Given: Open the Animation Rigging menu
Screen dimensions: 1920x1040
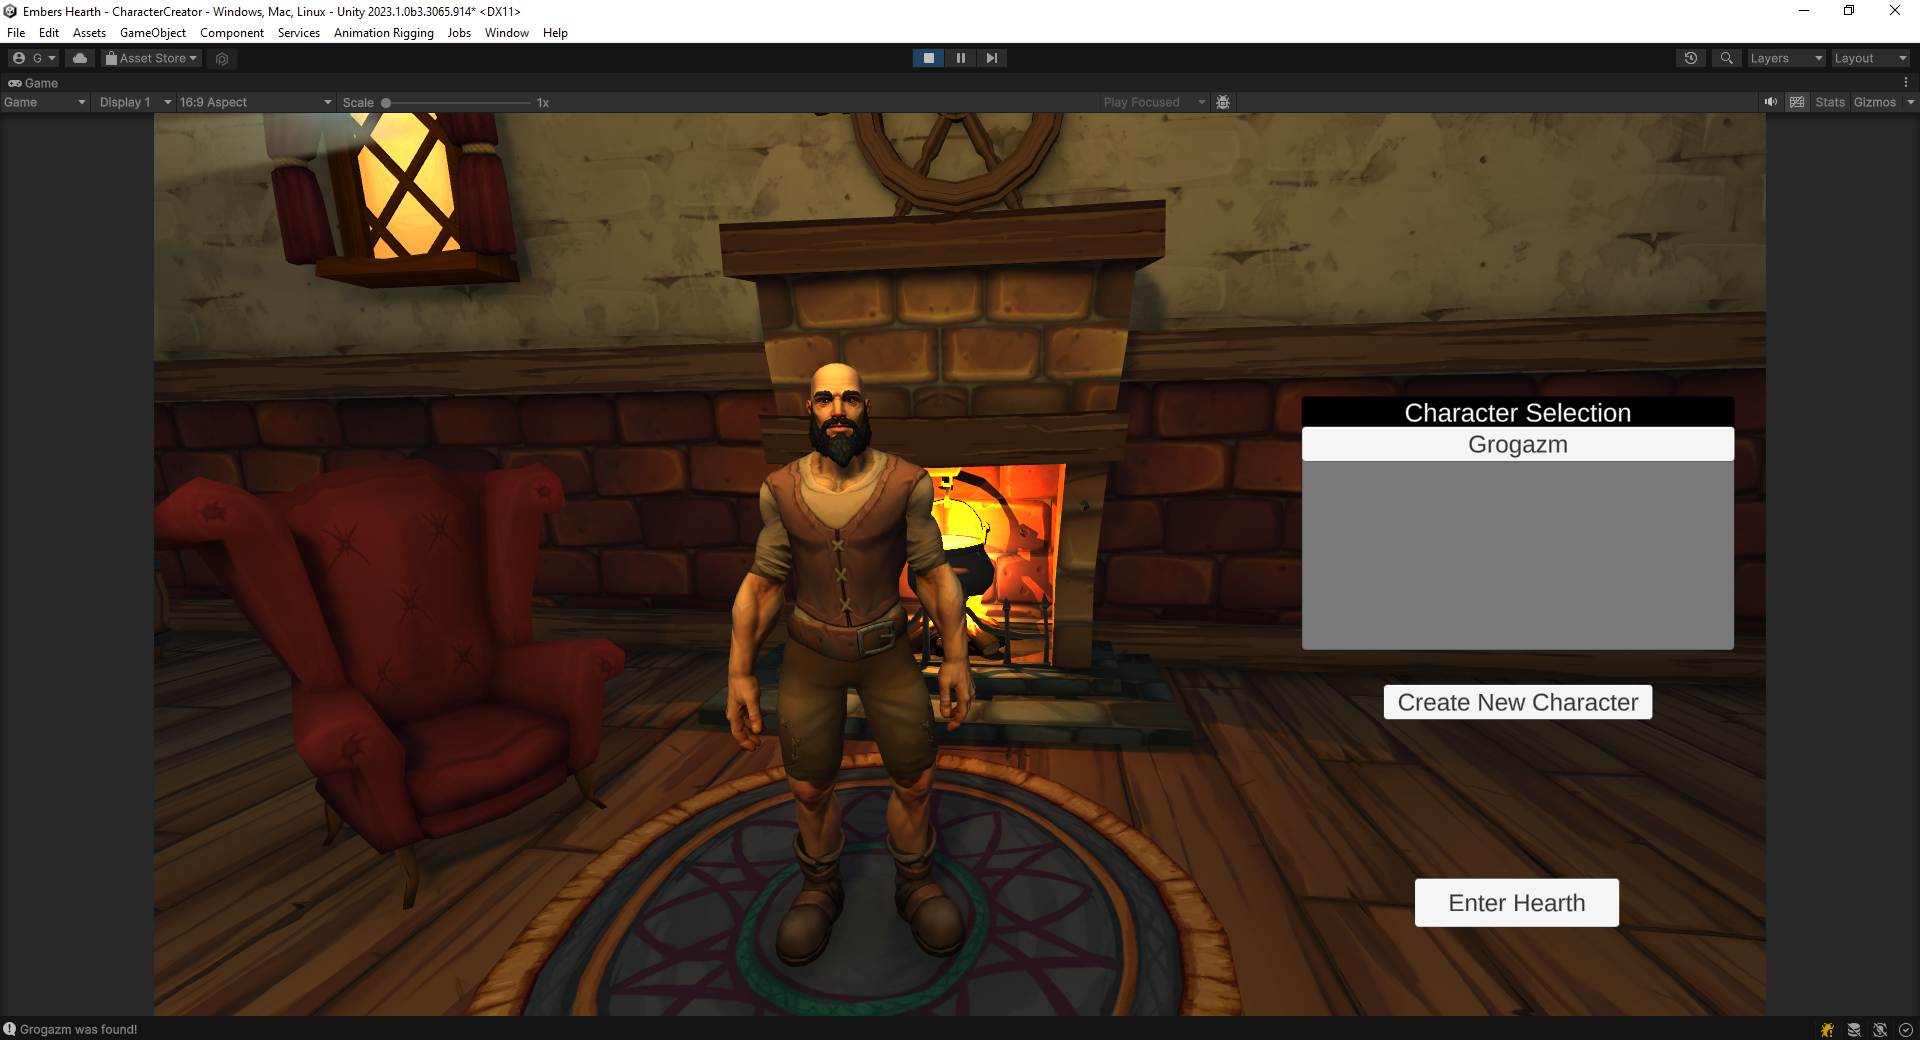Looking at the screenshot, I should (x=383, y=33).
